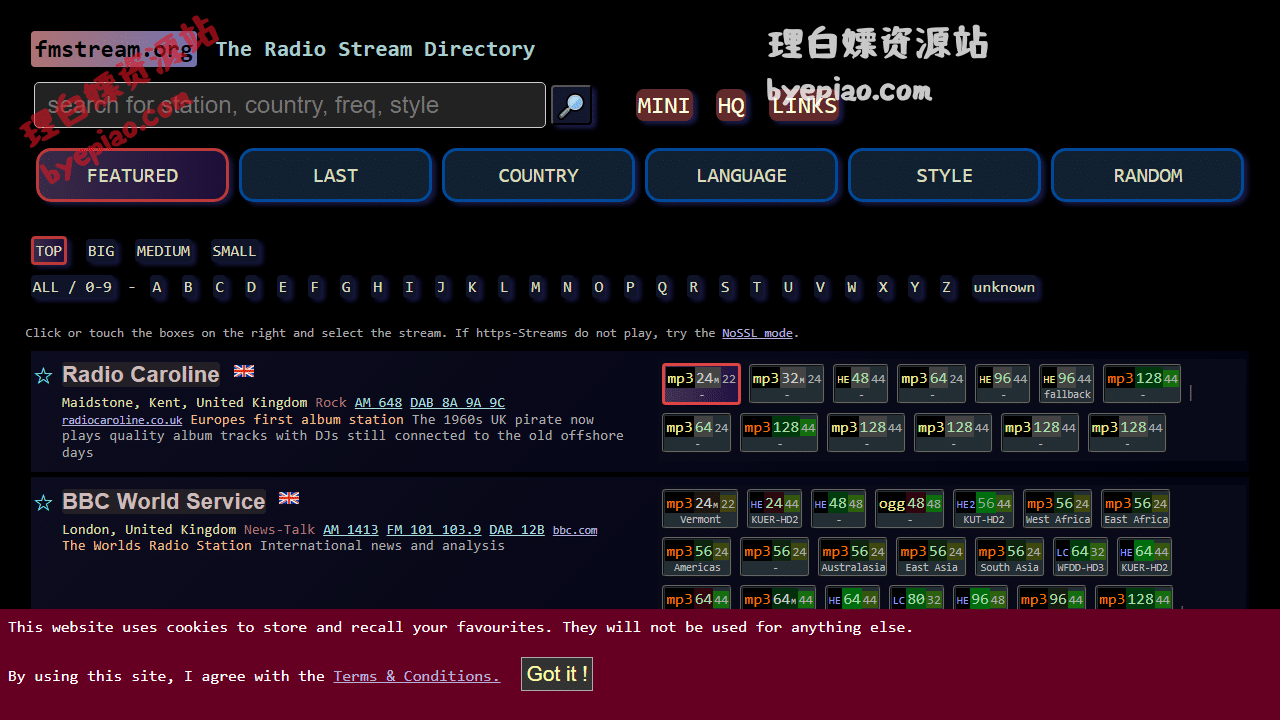The height and width of the screenshot is (720, 1280).
Task: Open the LANGUAGE tab
Action: pos(741,175)
